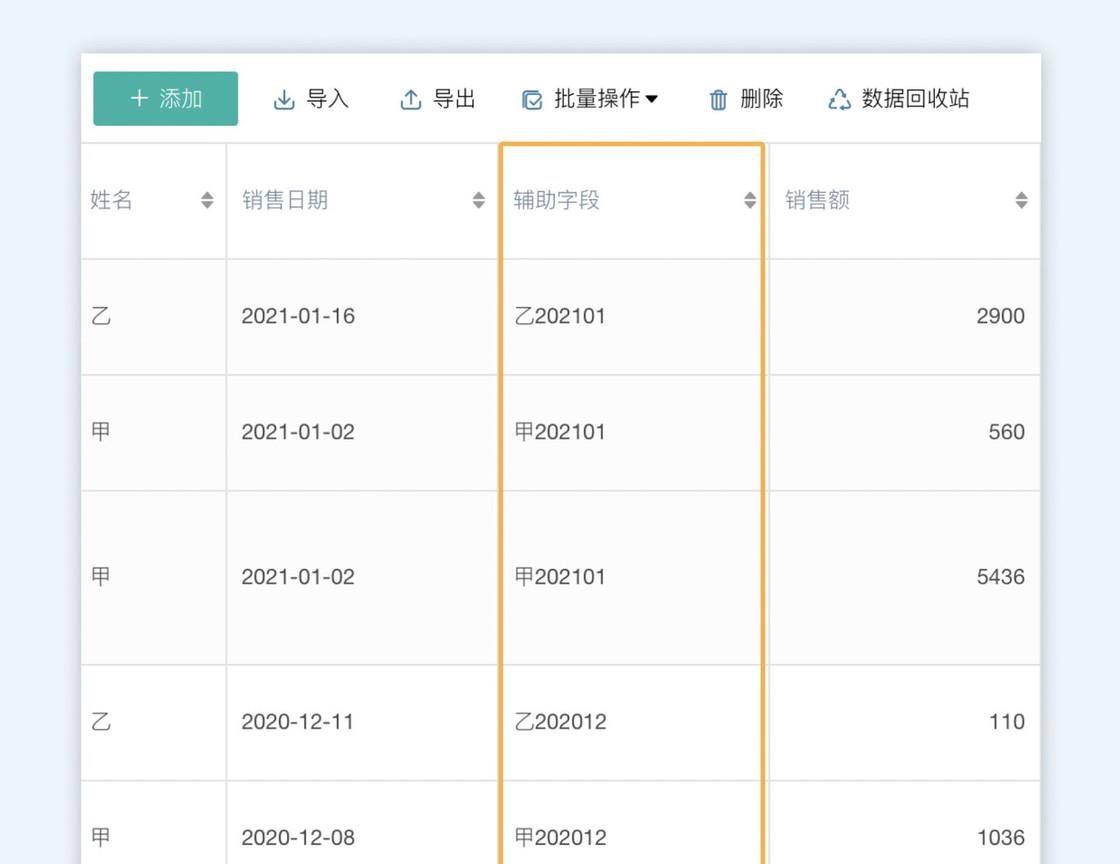Viewport: 1120px width, 864px height.
Task: Click the 姓名 column header text
Action: (x=111, y=200)
